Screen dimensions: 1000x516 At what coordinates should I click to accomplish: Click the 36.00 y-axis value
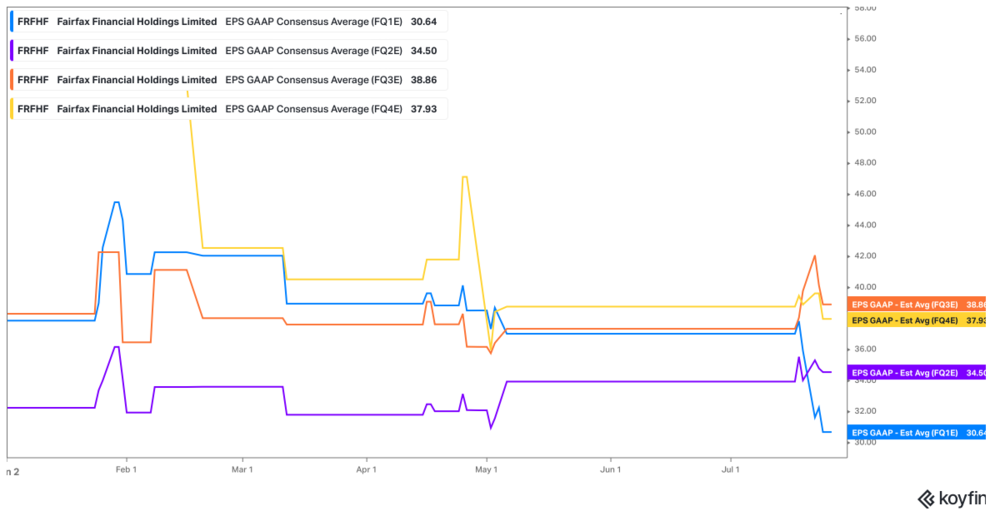(865, 349)
